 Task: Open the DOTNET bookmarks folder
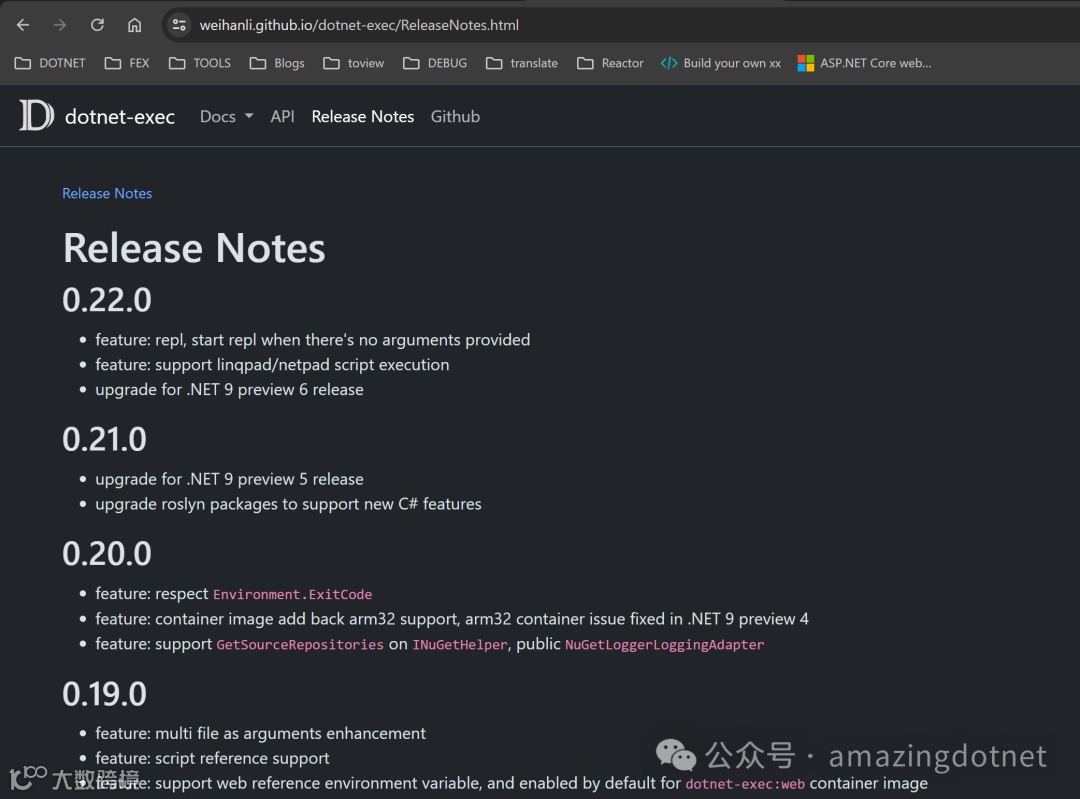(50, 63)
